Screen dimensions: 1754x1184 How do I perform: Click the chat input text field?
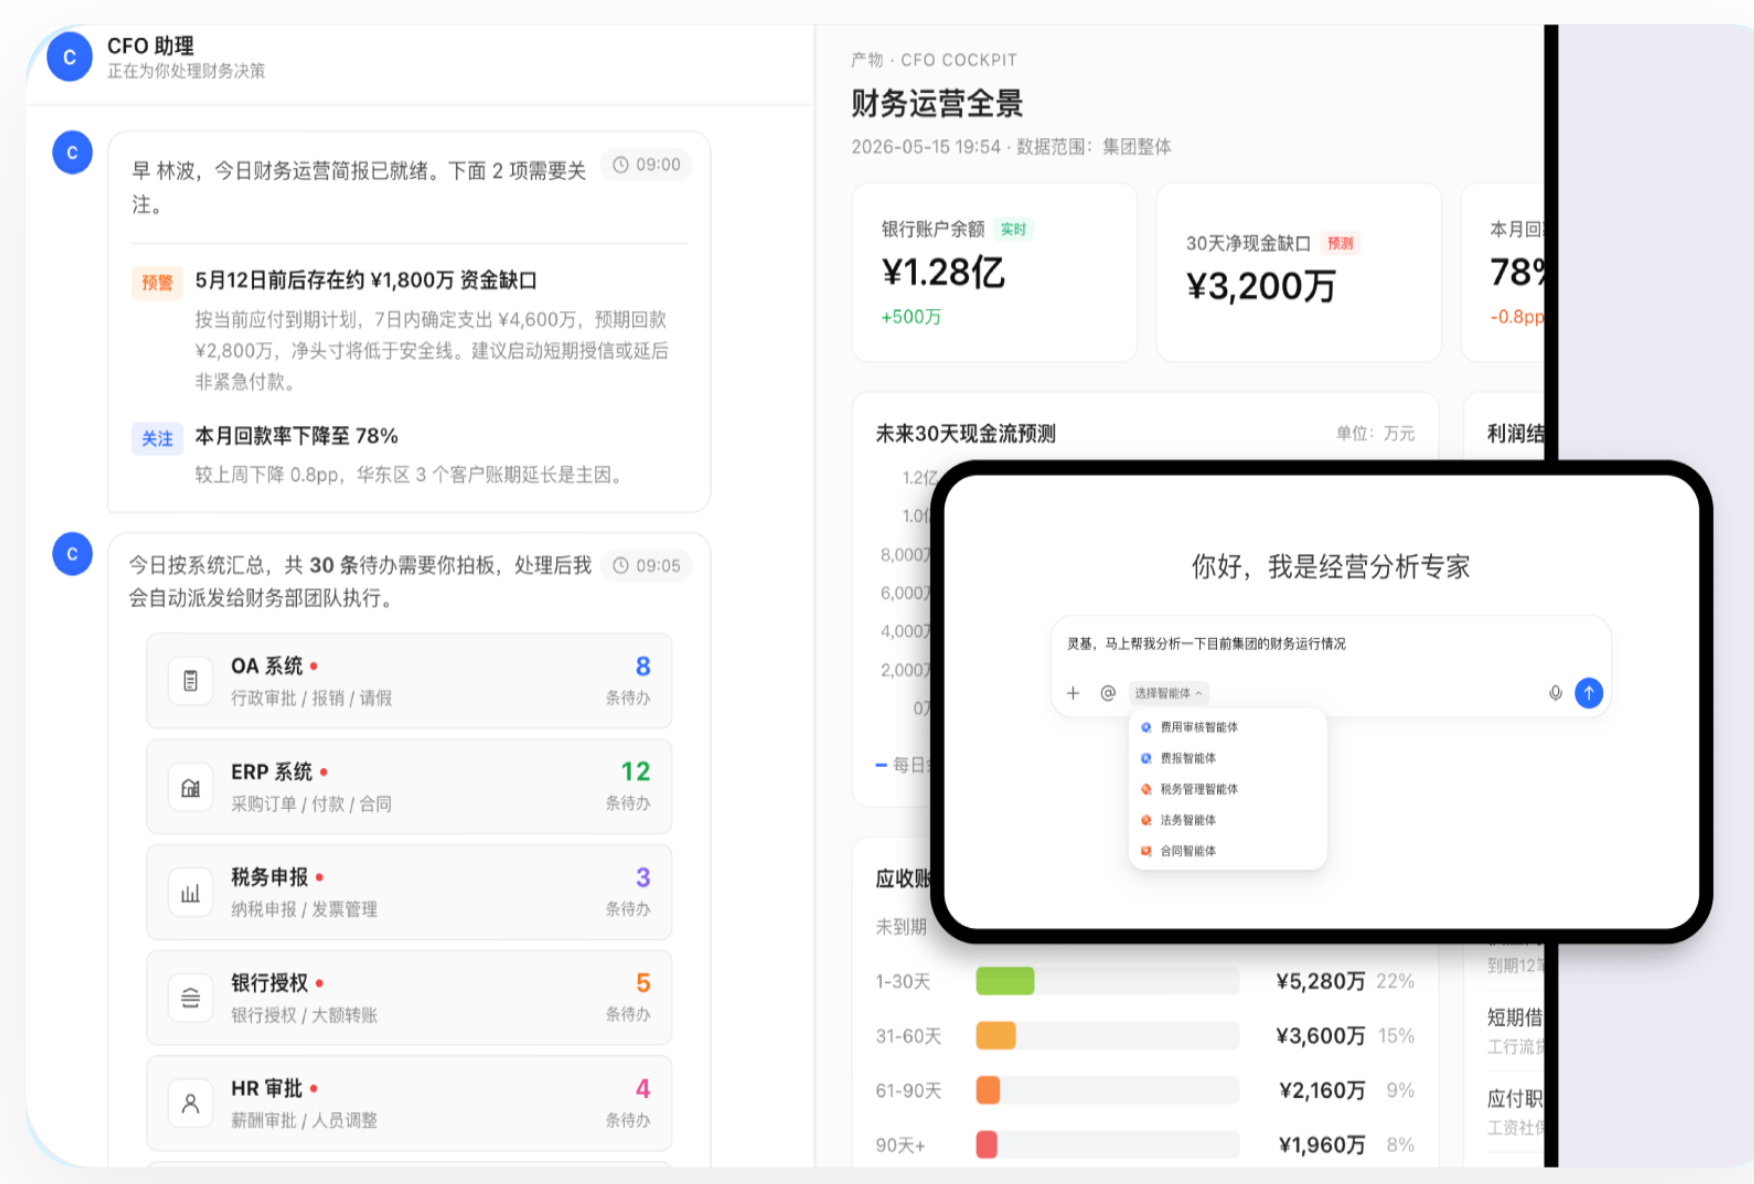(1330, 644)
